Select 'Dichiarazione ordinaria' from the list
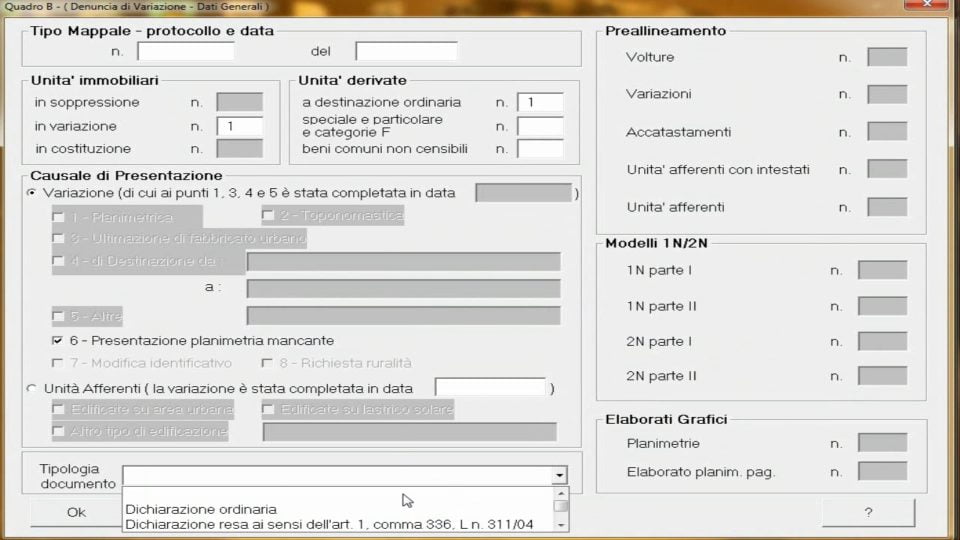The width and height of the screenshot is (960, 540). tap(201, 509)
